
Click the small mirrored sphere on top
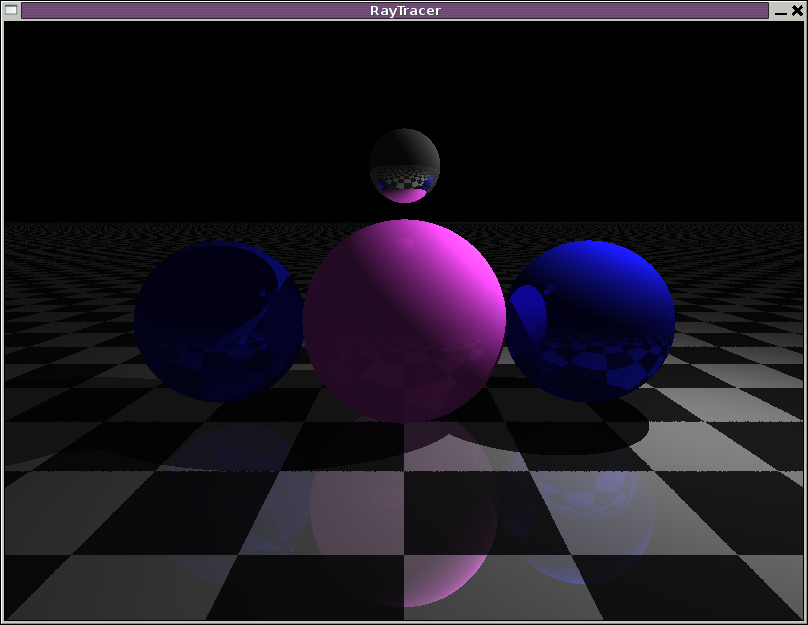[405, 165]
